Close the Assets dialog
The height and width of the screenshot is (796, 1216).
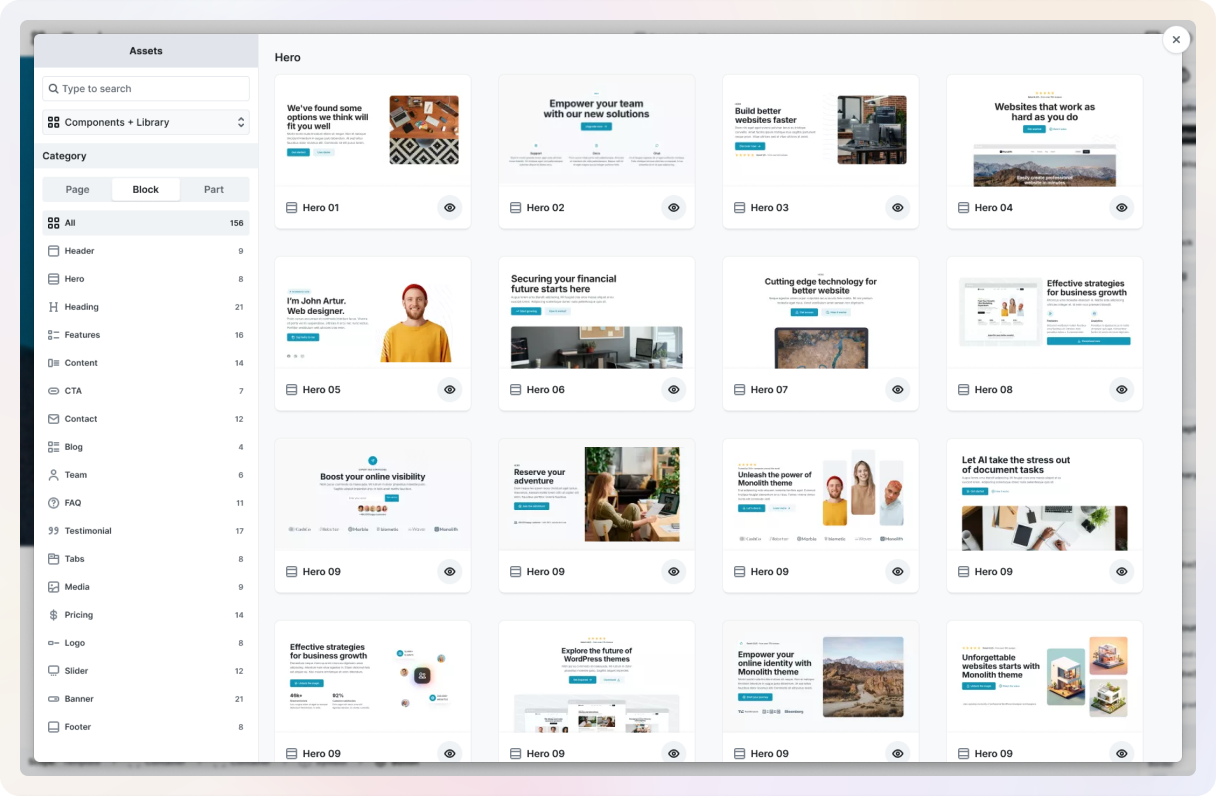(x=1176, y=40)
